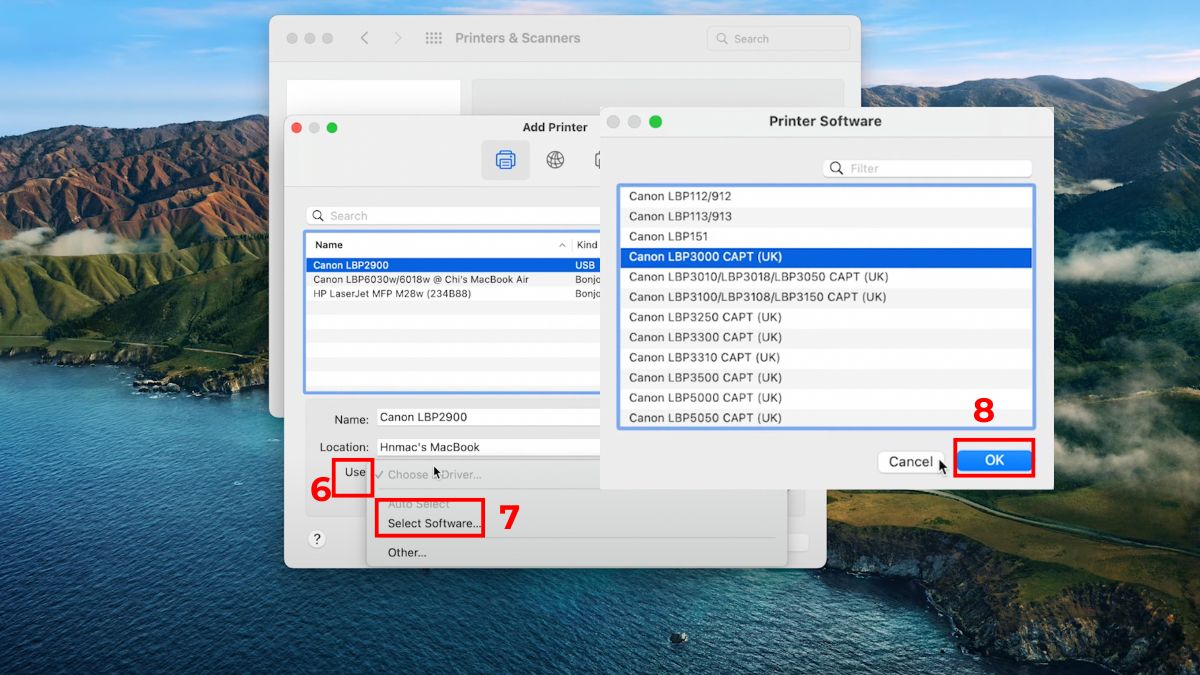Select Canon LBP3000 CAPT (UK) driver

826,257
